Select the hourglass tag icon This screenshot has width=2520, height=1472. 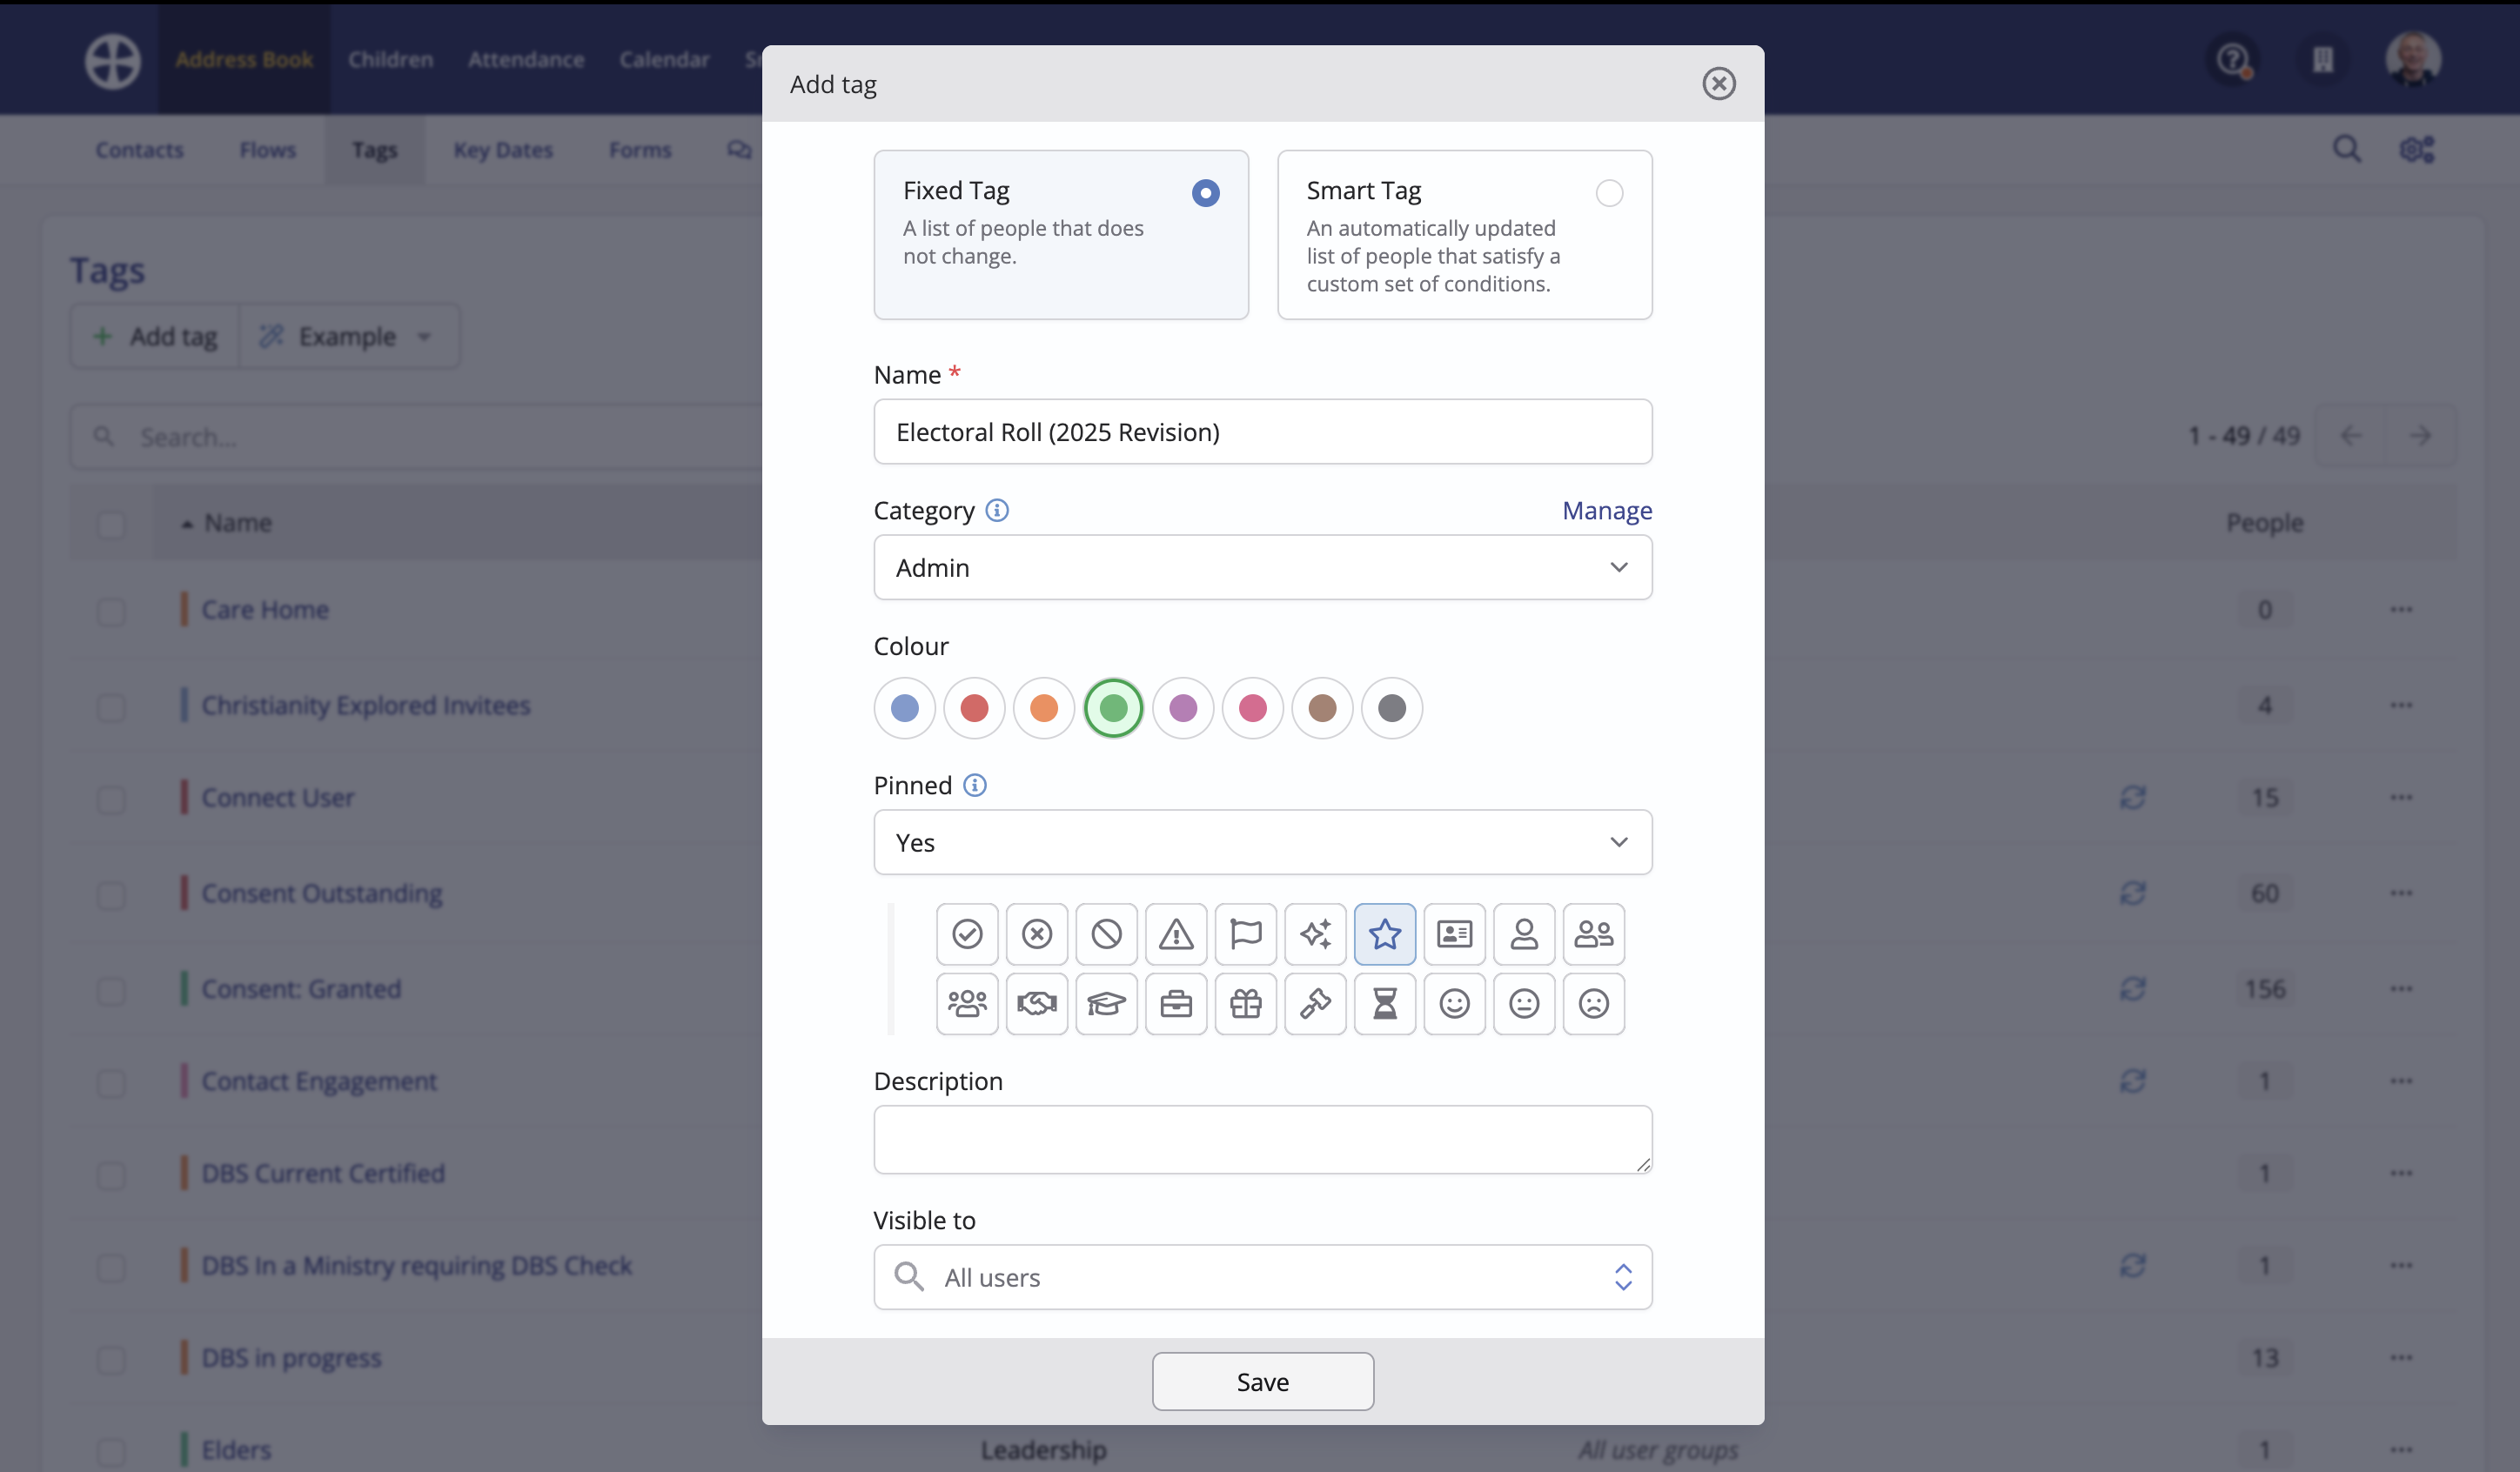click(x=1385, y=1003)
